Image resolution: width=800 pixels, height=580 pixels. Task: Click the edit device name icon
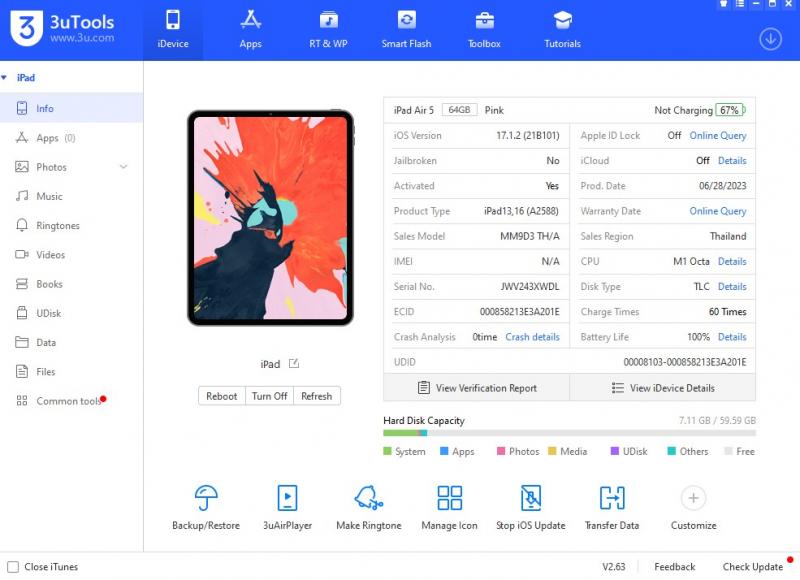[x=294, y=364]
